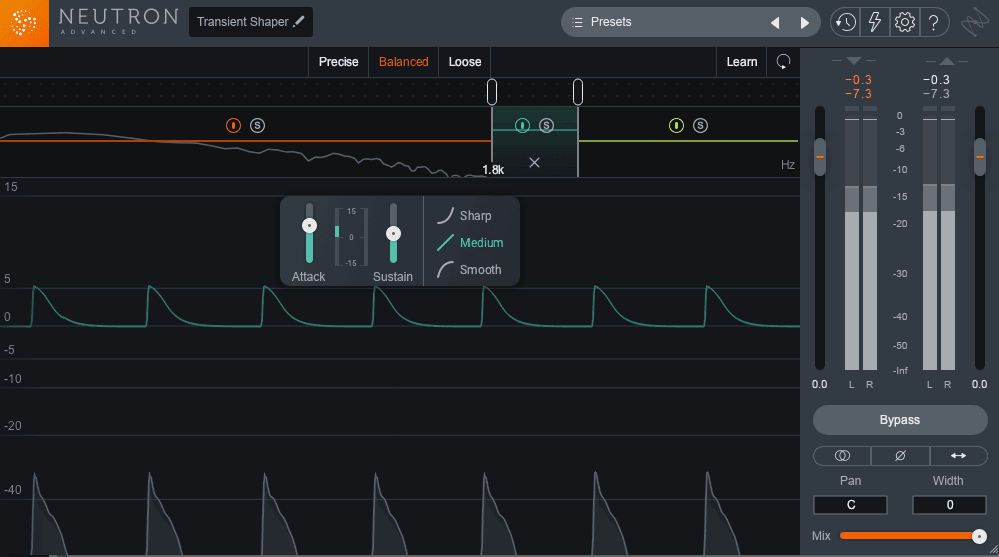Image resolution: width=999 pixels, height=557 pixels.
Task: Solo the teal mid band
Action: pyautogui.click(x=547, y=126)
